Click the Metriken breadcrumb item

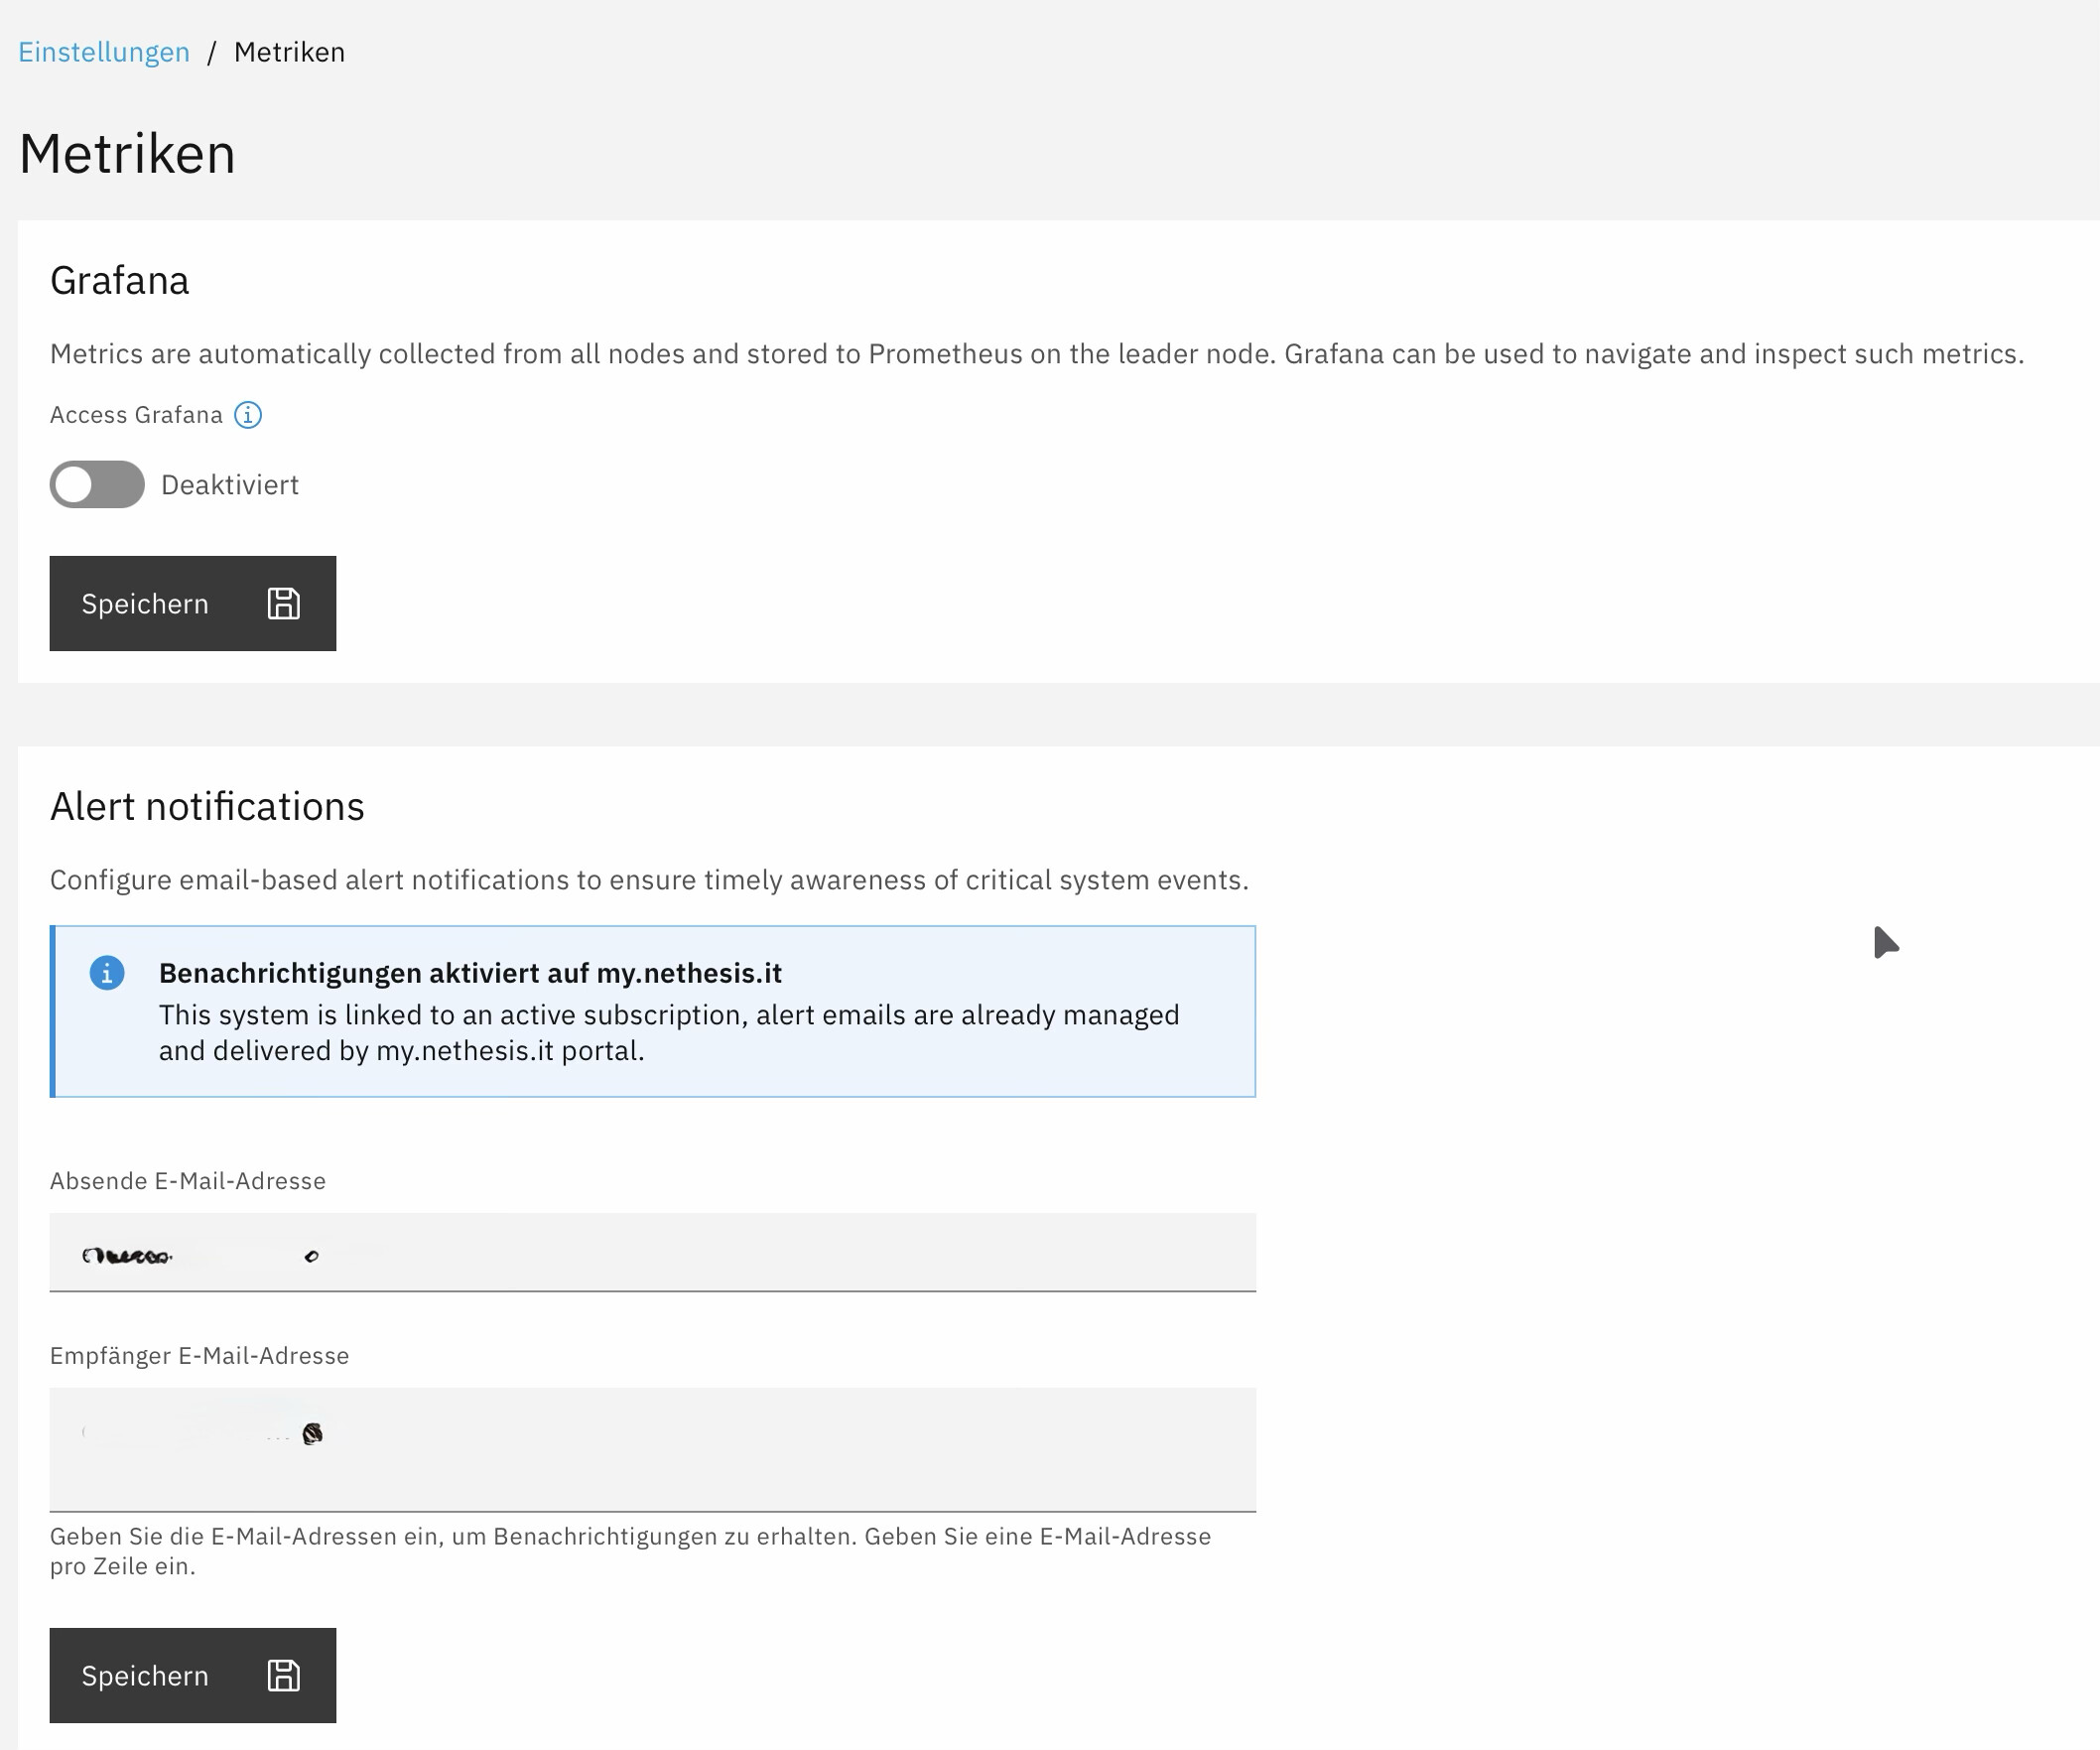[289, 52]
